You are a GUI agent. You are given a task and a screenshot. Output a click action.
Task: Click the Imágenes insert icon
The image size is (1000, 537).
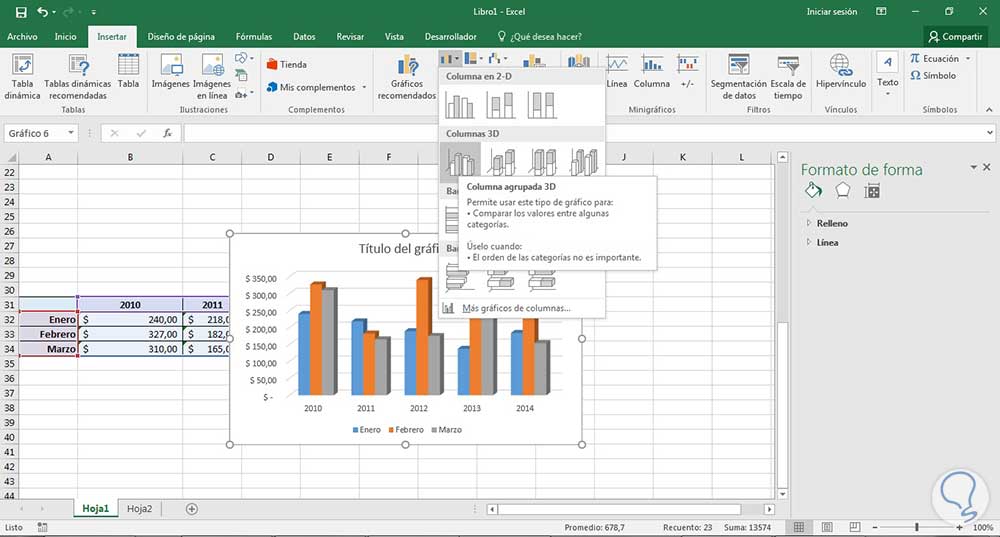click(171, 71)
